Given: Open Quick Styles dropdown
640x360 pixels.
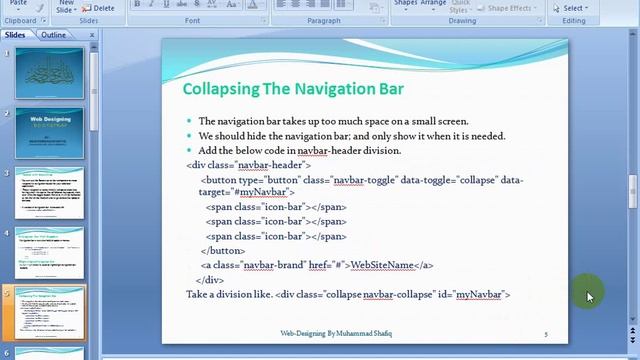Looking at the screenshot, I should point(460,7).
